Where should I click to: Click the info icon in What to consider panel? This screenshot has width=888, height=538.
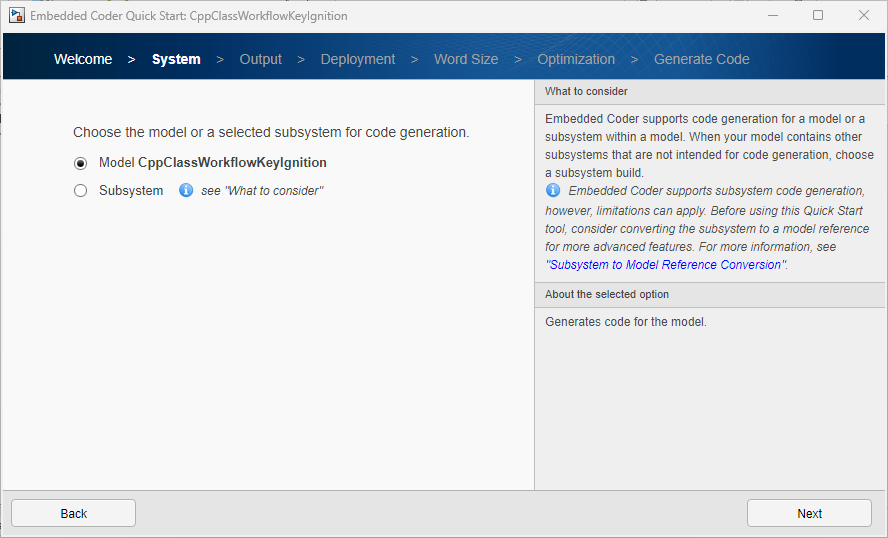pyautogui.click(x=553, y=190)
